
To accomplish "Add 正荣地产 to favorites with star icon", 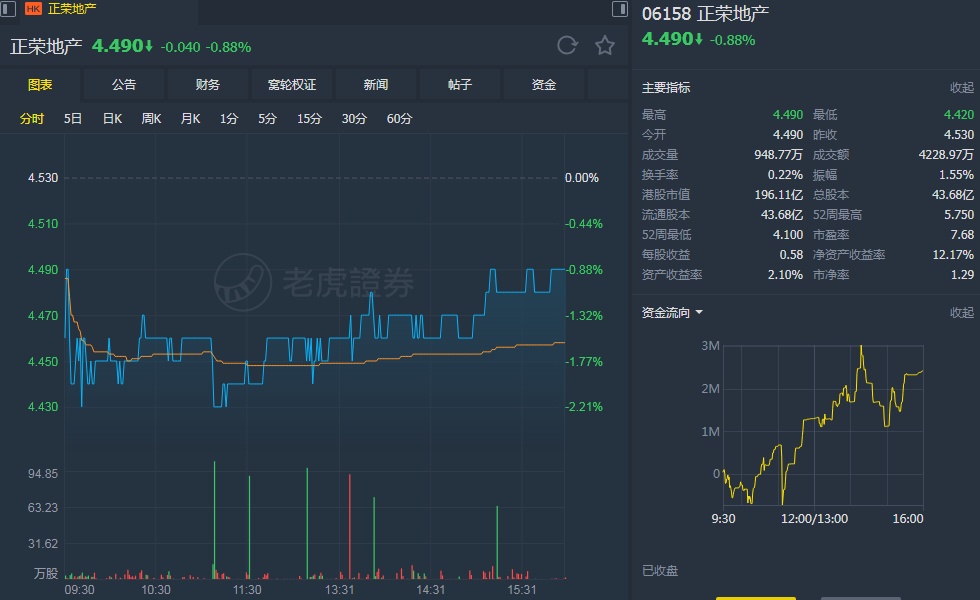I will (x=604, y=46).
